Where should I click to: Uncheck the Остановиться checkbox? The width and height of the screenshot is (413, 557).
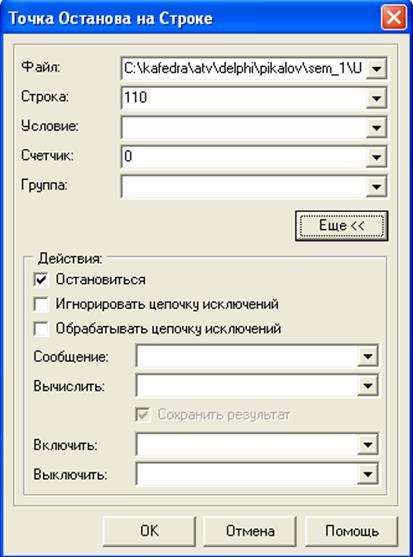[41, 280]
